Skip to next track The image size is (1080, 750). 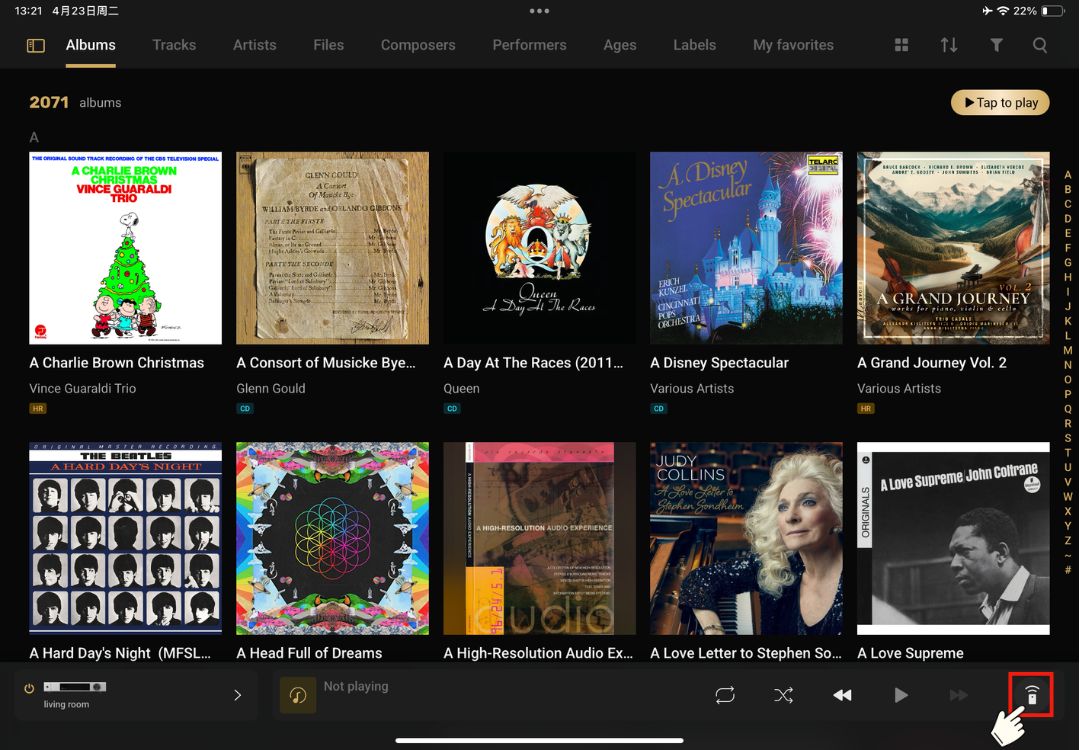[958, 695]
